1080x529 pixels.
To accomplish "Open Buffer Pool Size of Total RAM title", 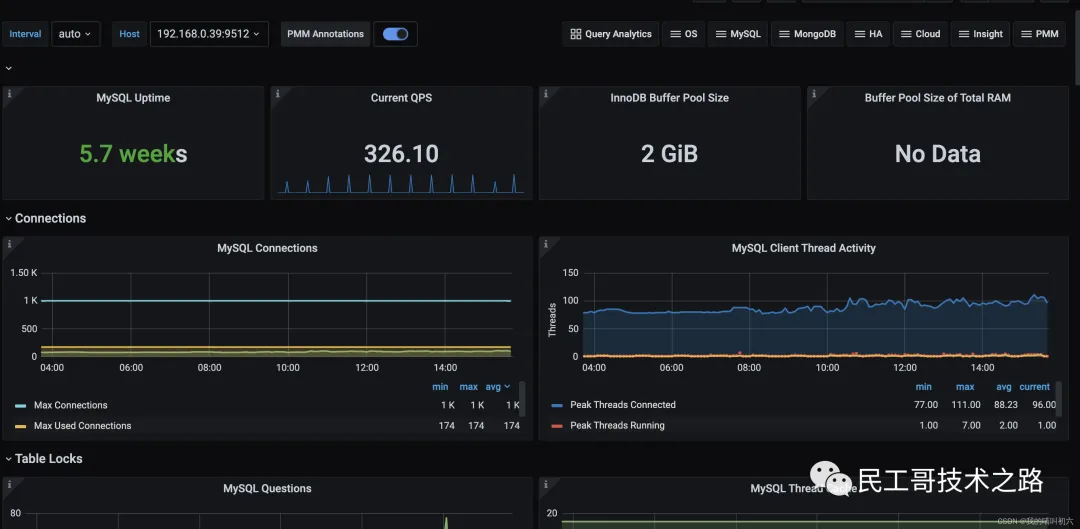I will pos(937,98).
